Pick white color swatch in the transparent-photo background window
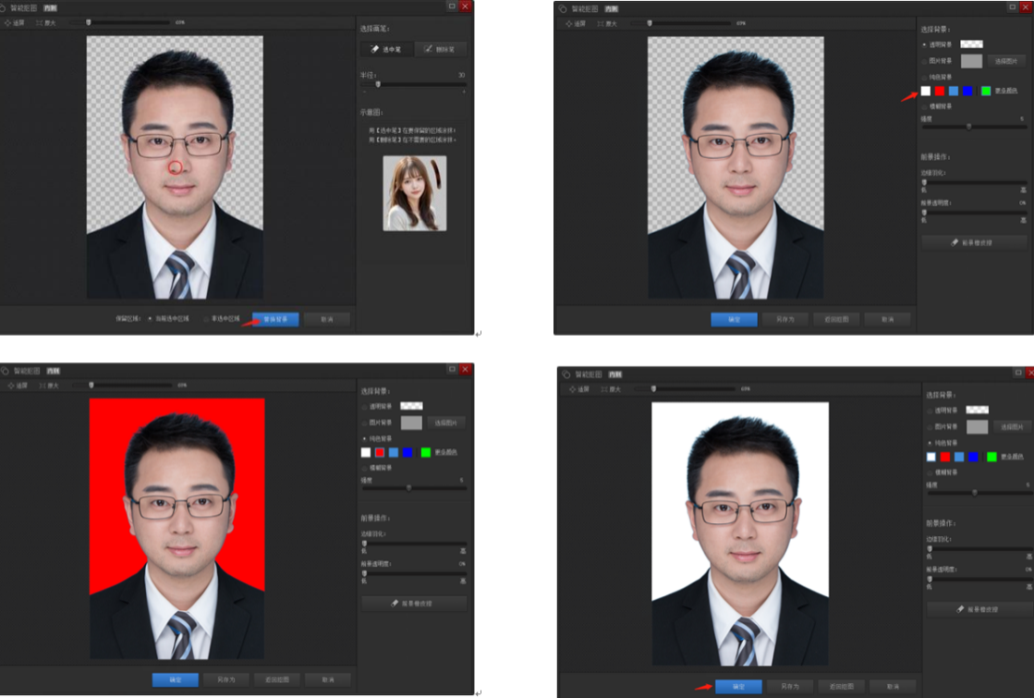Image resolution: width=1034 pixels, height=698 pixels. [926, 91]
